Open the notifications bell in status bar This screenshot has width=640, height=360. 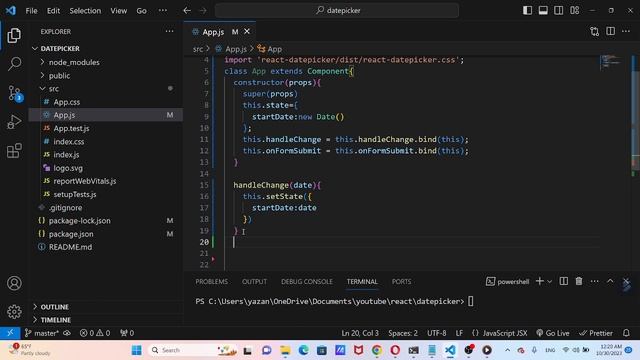click(626, 333)
